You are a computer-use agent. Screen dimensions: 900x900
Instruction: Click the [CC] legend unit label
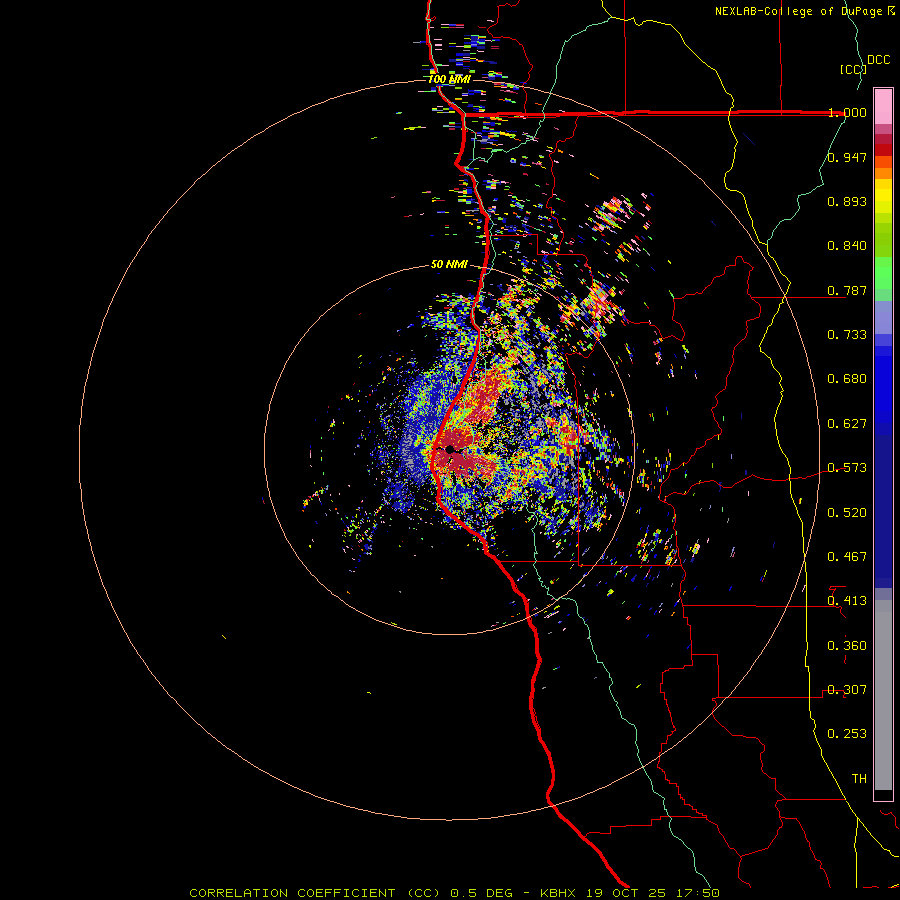click(853, 69)
